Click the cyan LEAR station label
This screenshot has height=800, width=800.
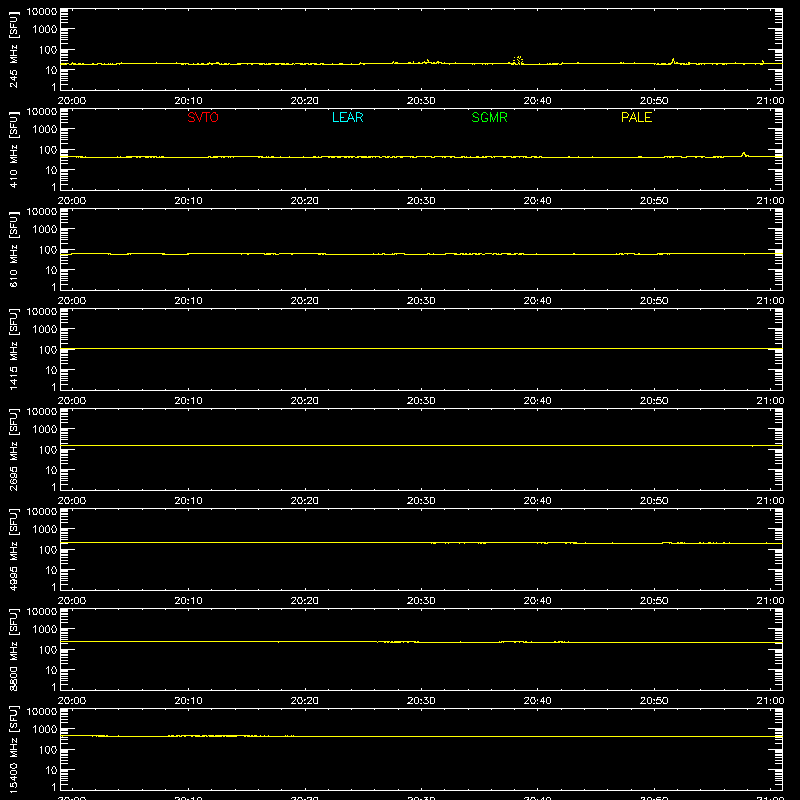[347, 117]
